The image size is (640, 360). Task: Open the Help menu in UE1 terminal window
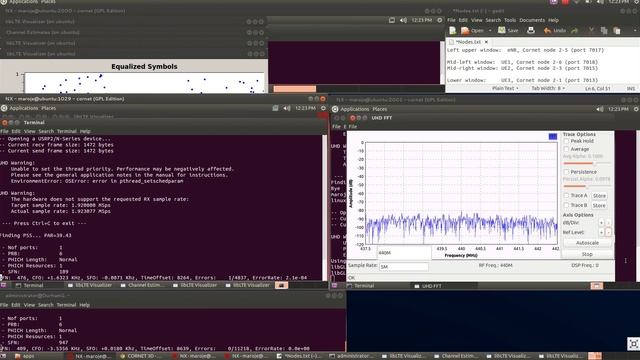tap(85, 131)
